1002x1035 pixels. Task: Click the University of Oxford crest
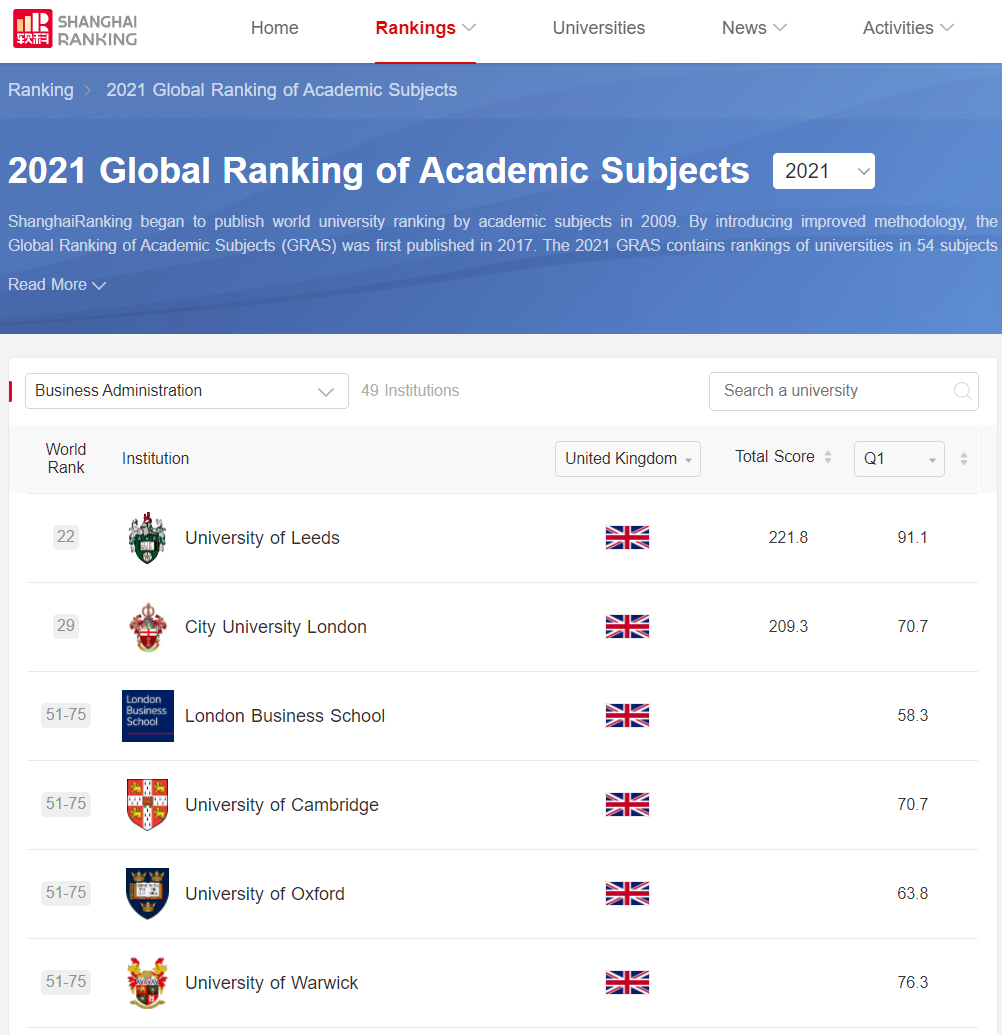pyautogui.click(x=147, y=894)
